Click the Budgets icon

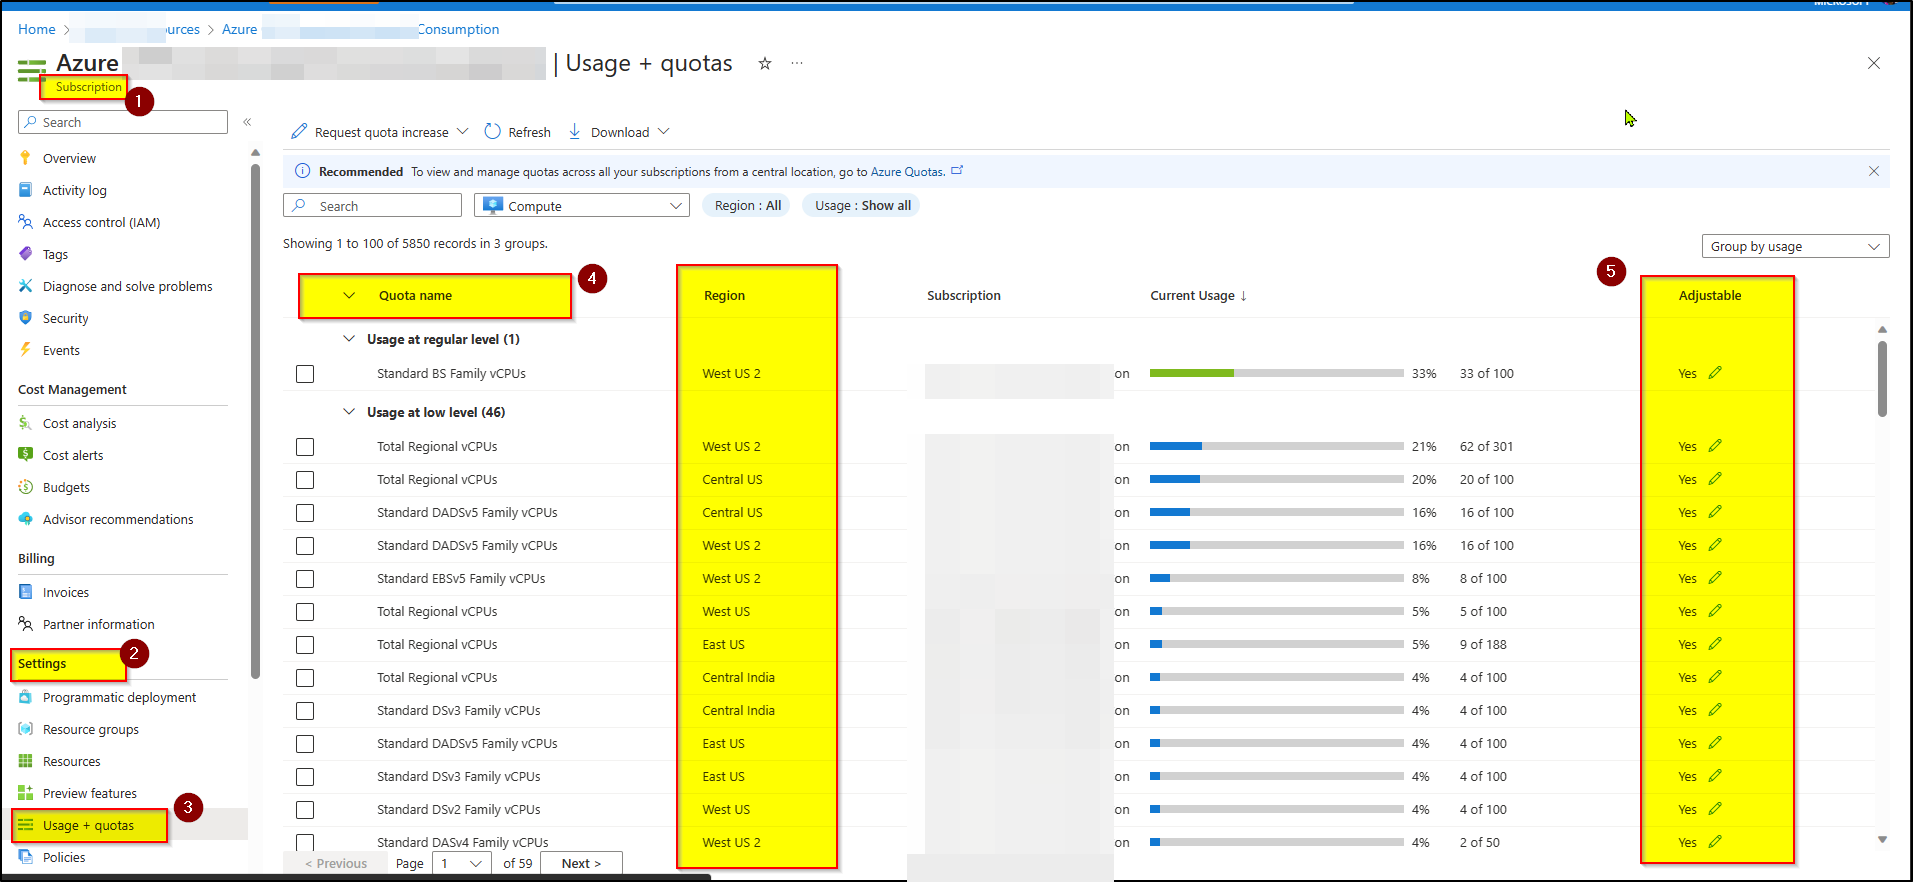(x=25, y=487)
